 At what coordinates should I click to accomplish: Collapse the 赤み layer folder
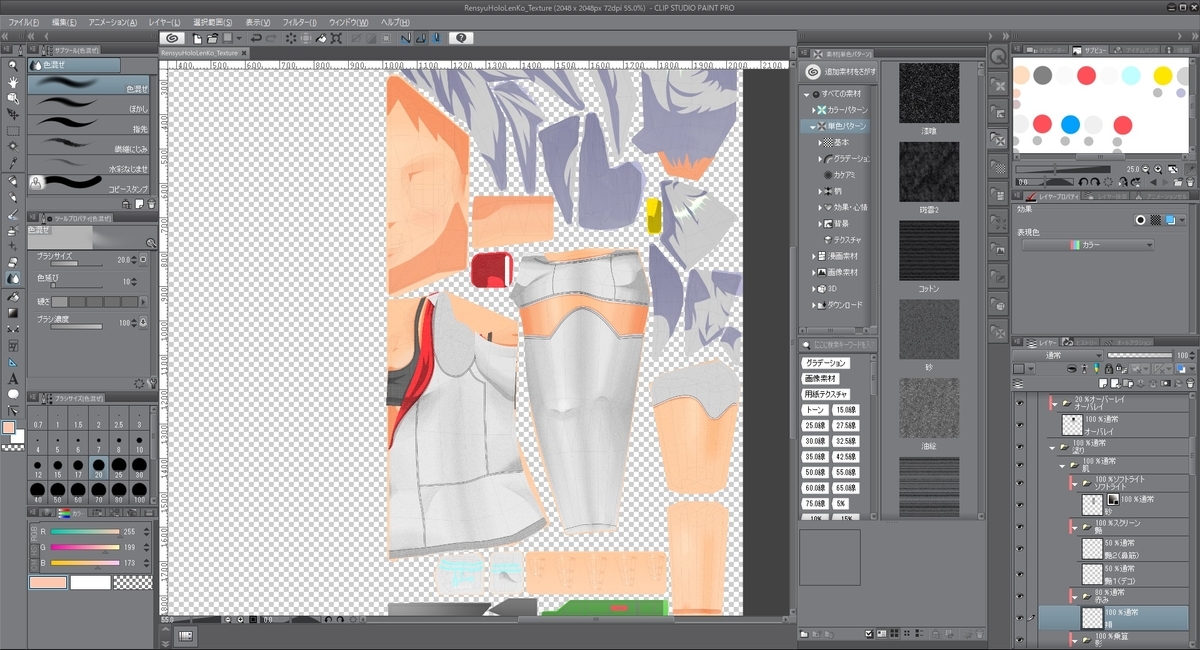point(1076,596)
